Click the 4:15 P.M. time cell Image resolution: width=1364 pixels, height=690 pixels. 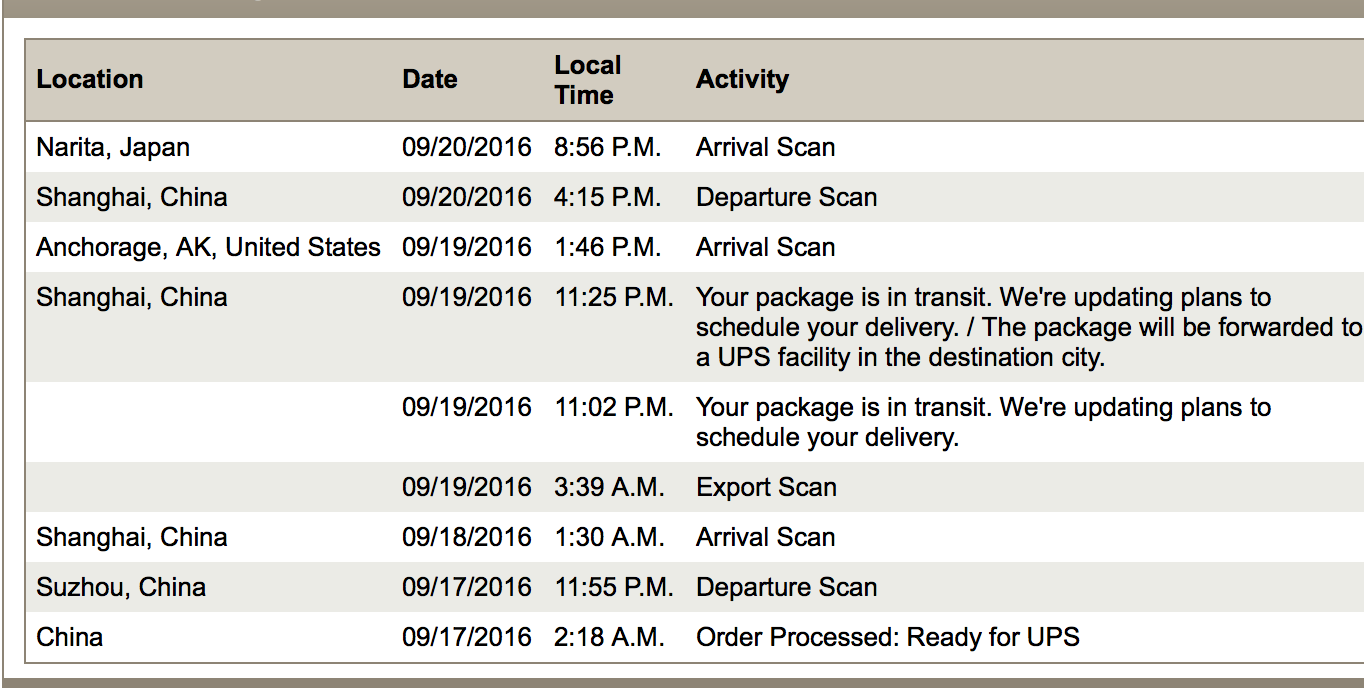tap(607, 198)
